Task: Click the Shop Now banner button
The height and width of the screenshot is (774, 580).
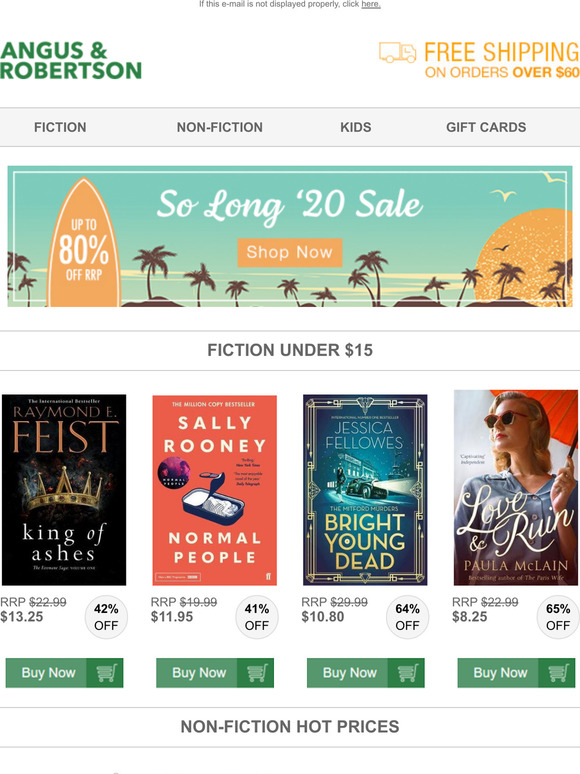Action: [290, 252]
